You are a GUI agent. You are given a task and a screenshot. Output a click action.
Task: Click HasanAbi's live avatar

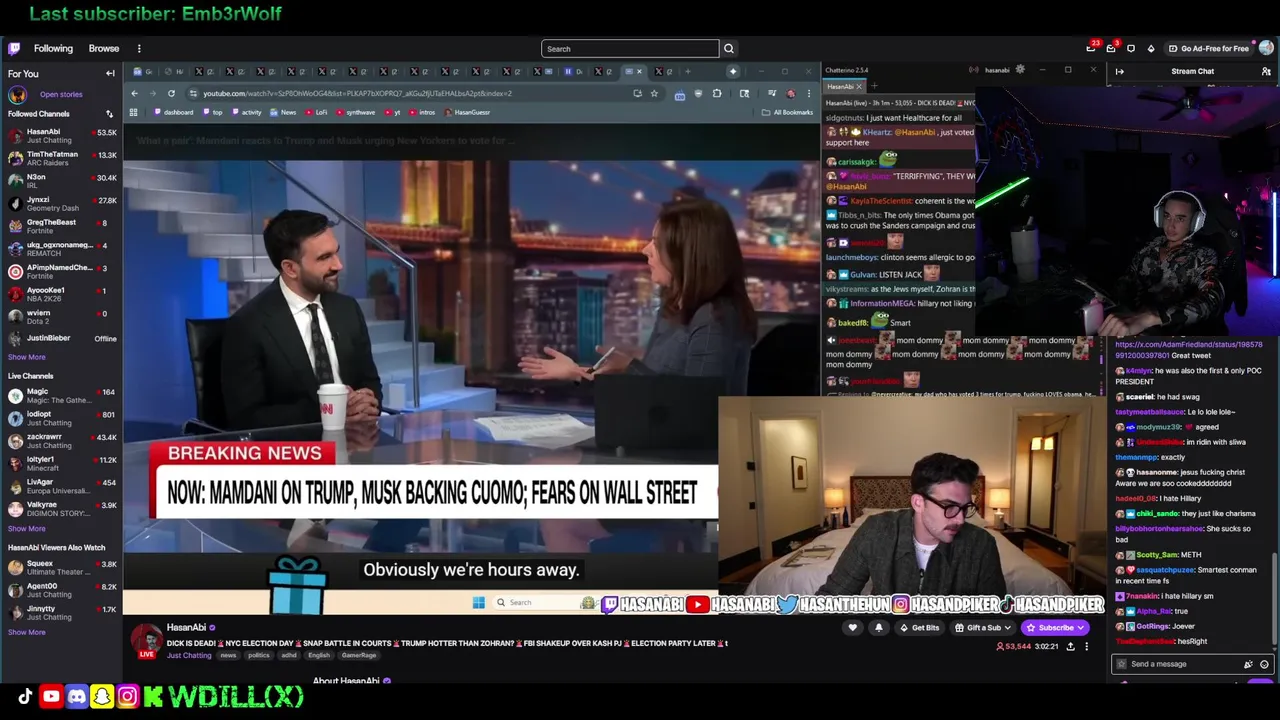147,640
